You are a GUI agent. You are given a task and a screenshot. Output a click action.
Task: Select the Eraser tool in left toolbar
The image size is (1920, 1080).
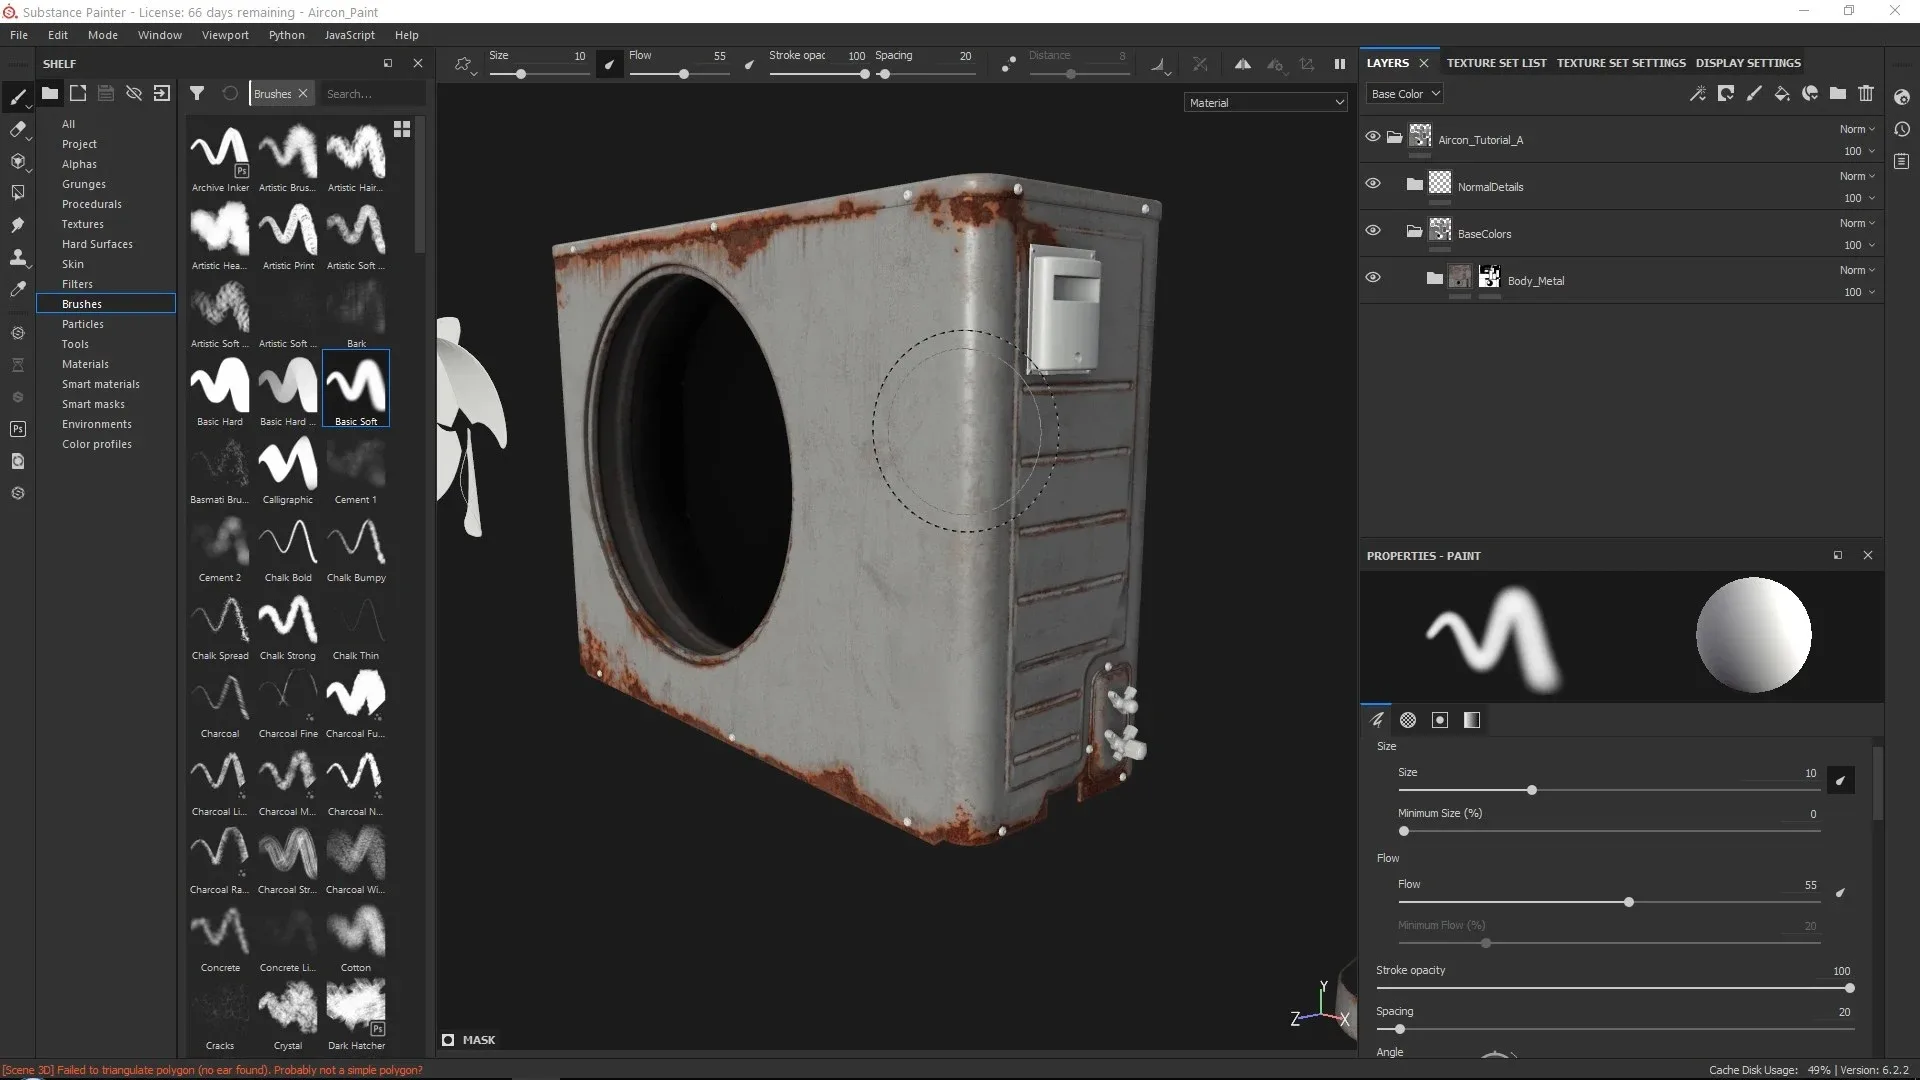17,129
